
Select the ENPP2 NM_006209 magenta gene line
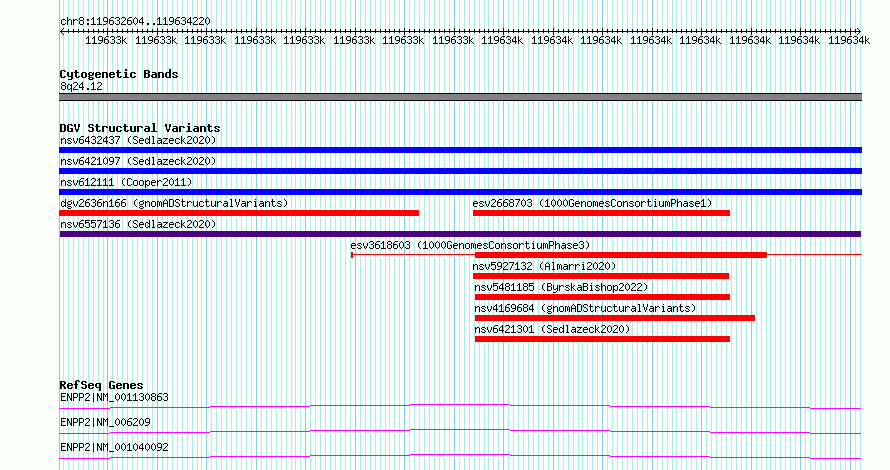click(460, 431)
